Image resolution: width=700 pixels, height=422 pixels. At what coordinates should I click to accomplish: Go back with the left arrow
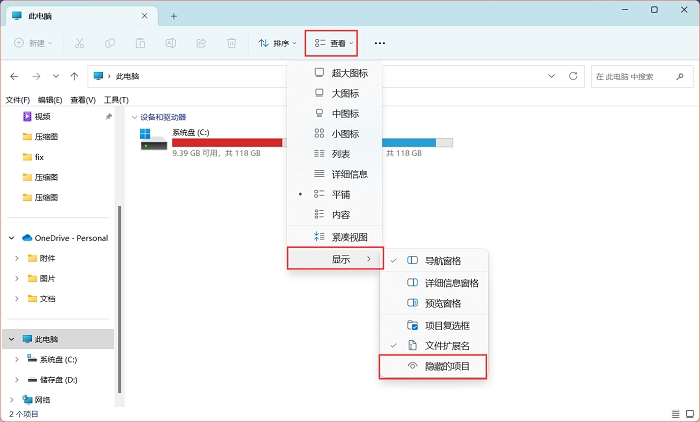[14, 76]
